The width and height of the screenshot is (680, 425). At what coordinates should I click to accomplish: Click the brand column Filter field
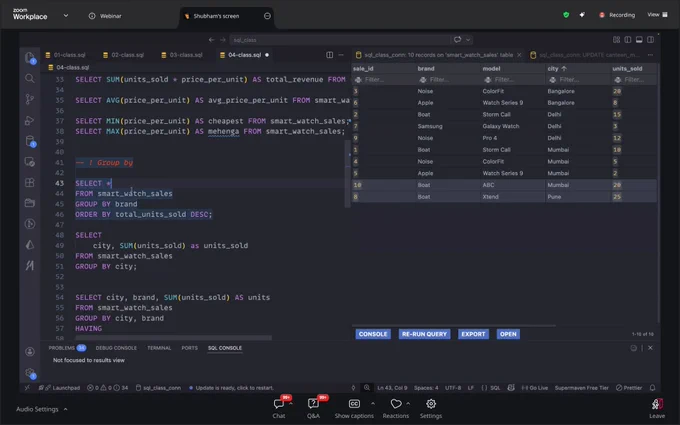click(448, 80)
